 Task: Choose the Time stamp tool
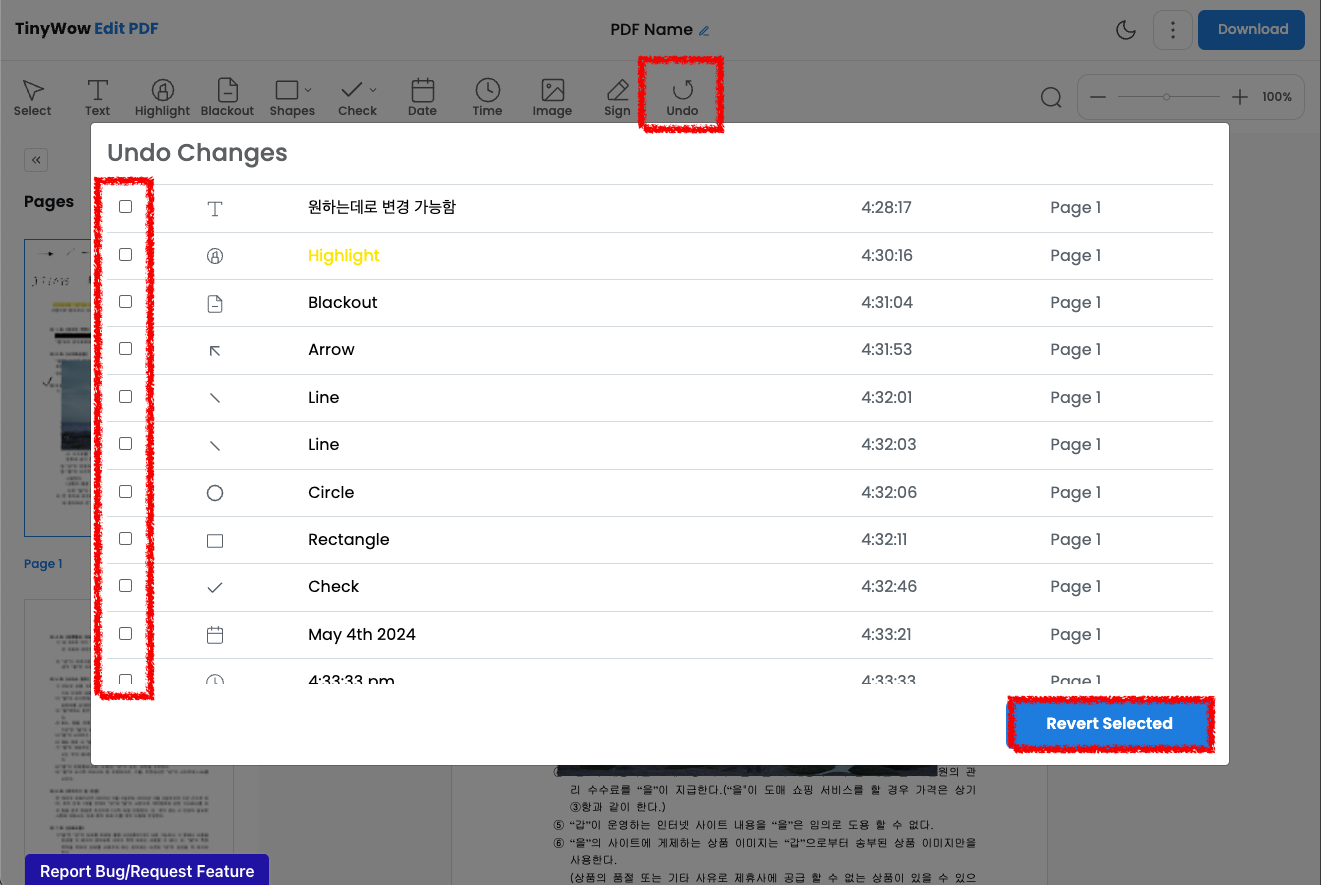coord(487,96)
